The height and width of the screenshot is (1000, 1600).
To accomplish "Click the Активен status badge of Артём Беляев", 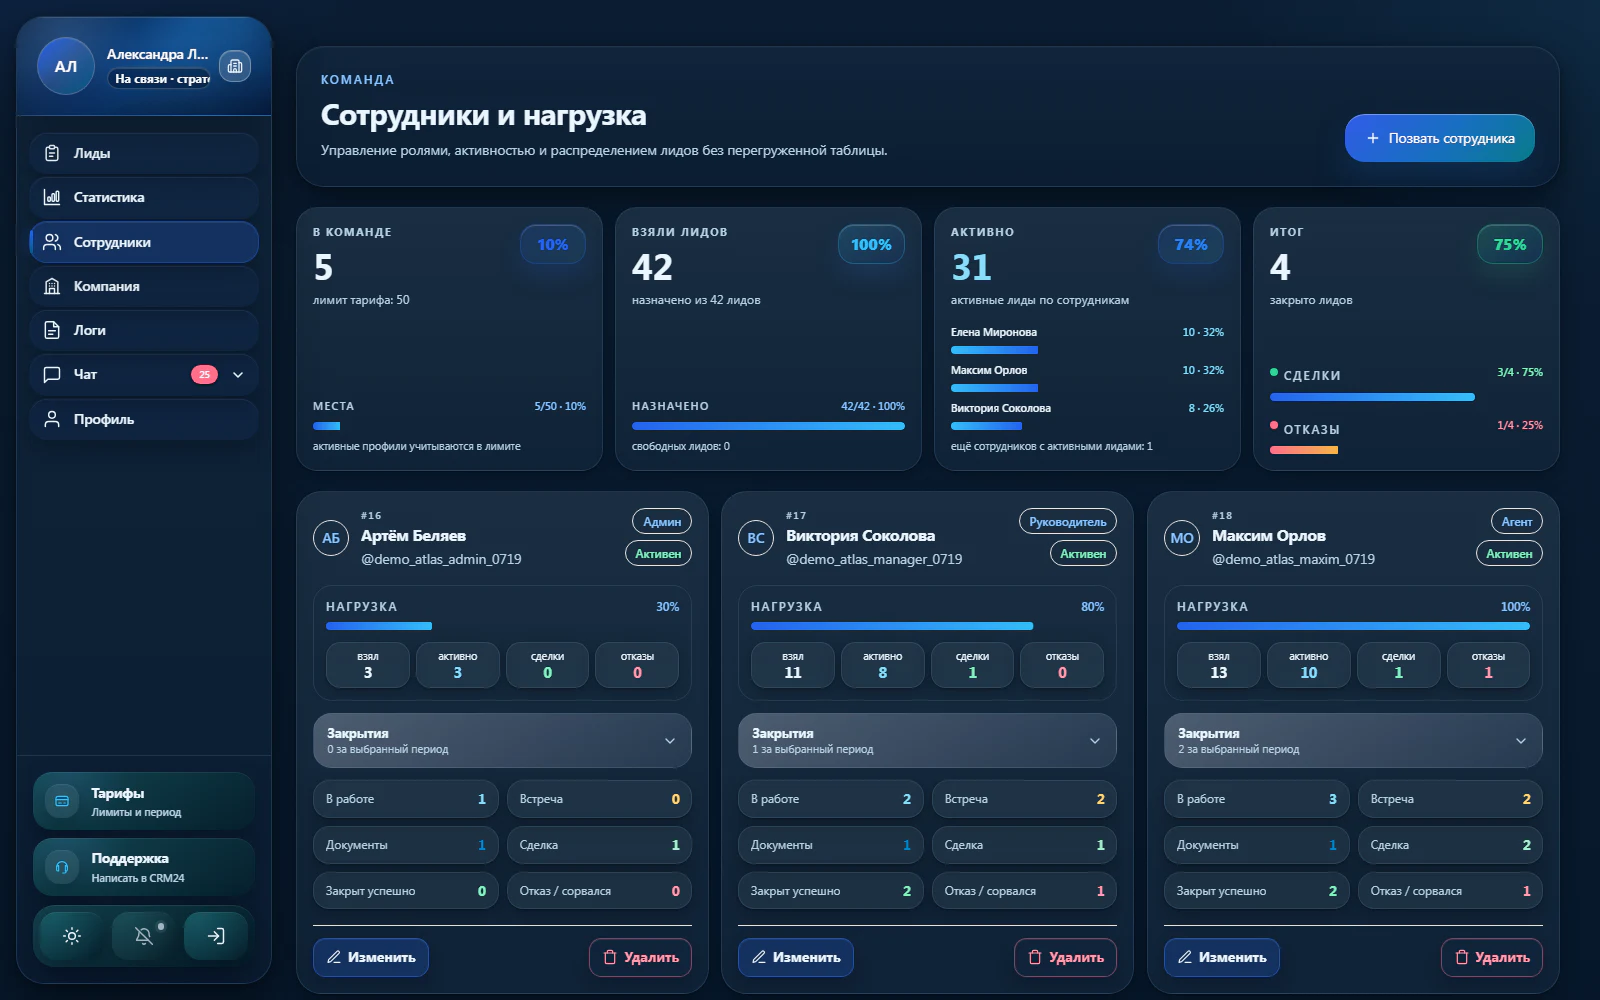I will [658, 553].
